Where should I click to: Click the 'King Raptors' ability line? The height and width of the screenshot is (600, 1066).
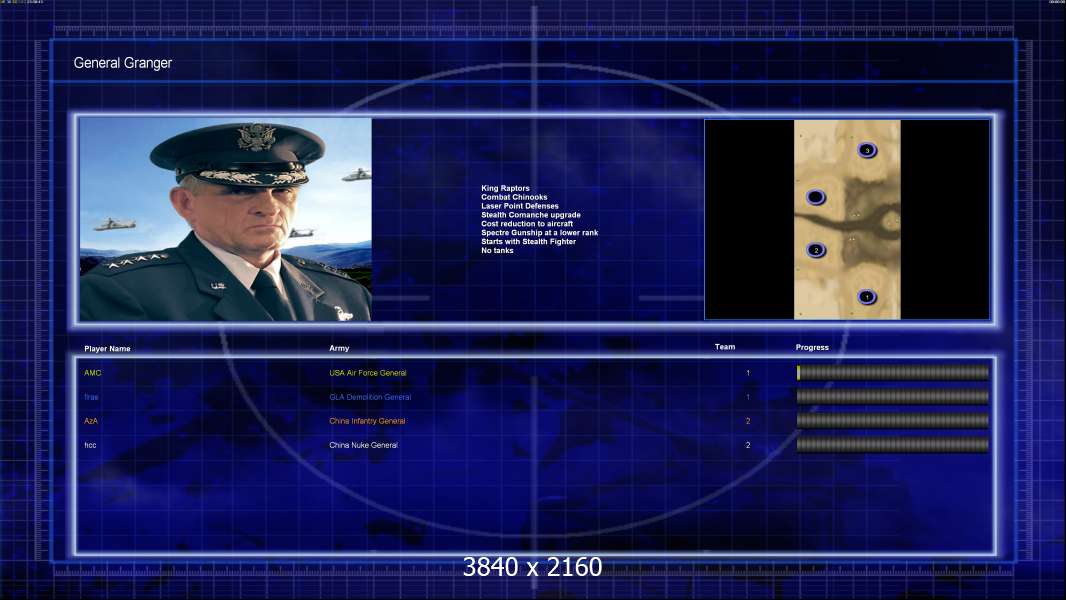(x=505, y=188)
